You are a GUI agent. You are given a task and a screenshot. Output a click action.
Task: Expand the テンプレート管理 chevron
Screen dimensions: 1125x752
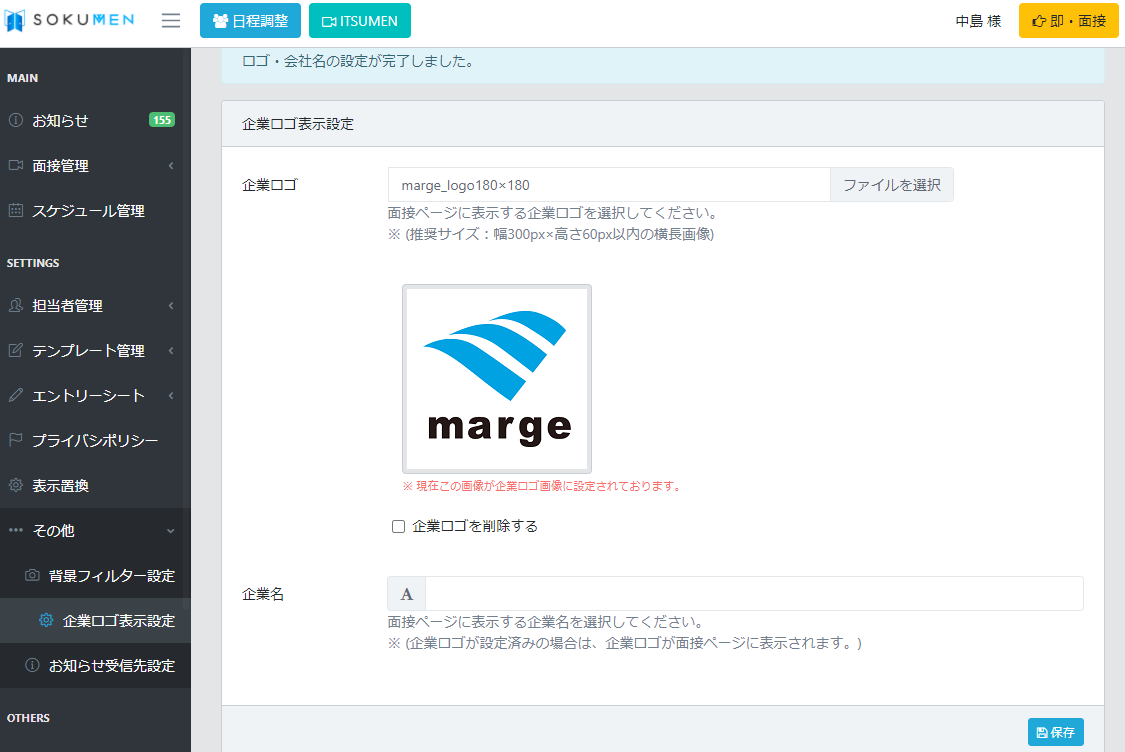click(171, 351)
